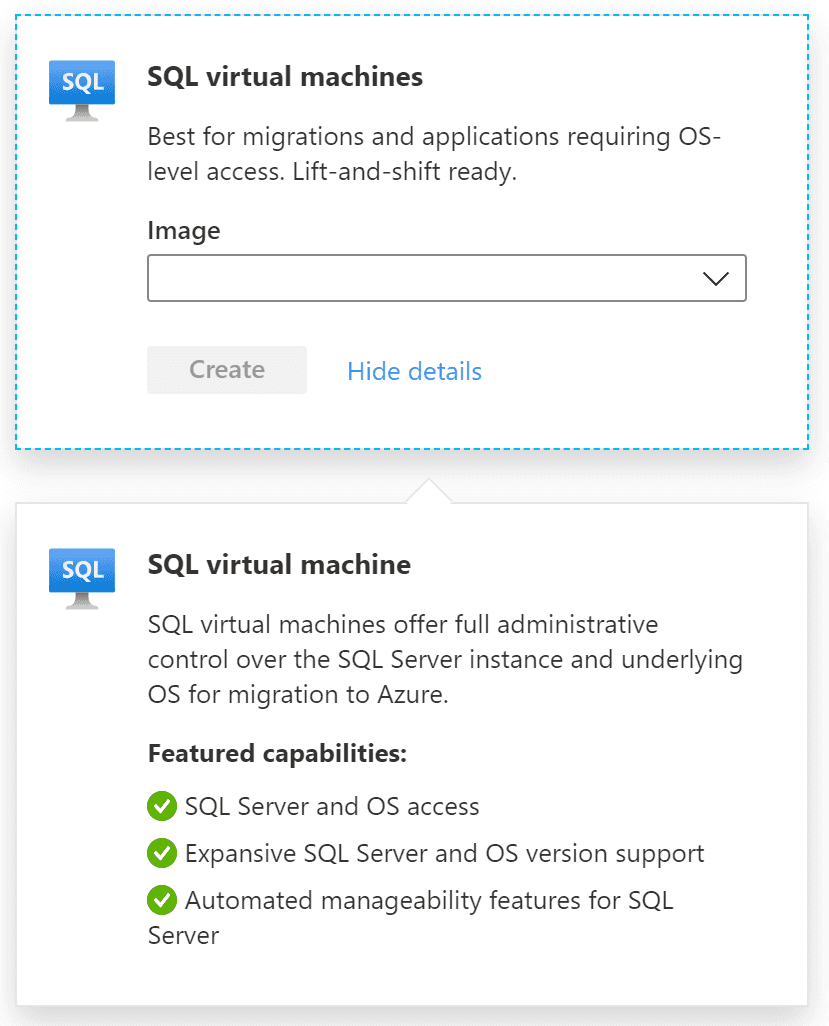Click the SQL virtual machine details icon
Image resolution: width=829 pixels, height=1026 pixels.
[x=82, y=579]
